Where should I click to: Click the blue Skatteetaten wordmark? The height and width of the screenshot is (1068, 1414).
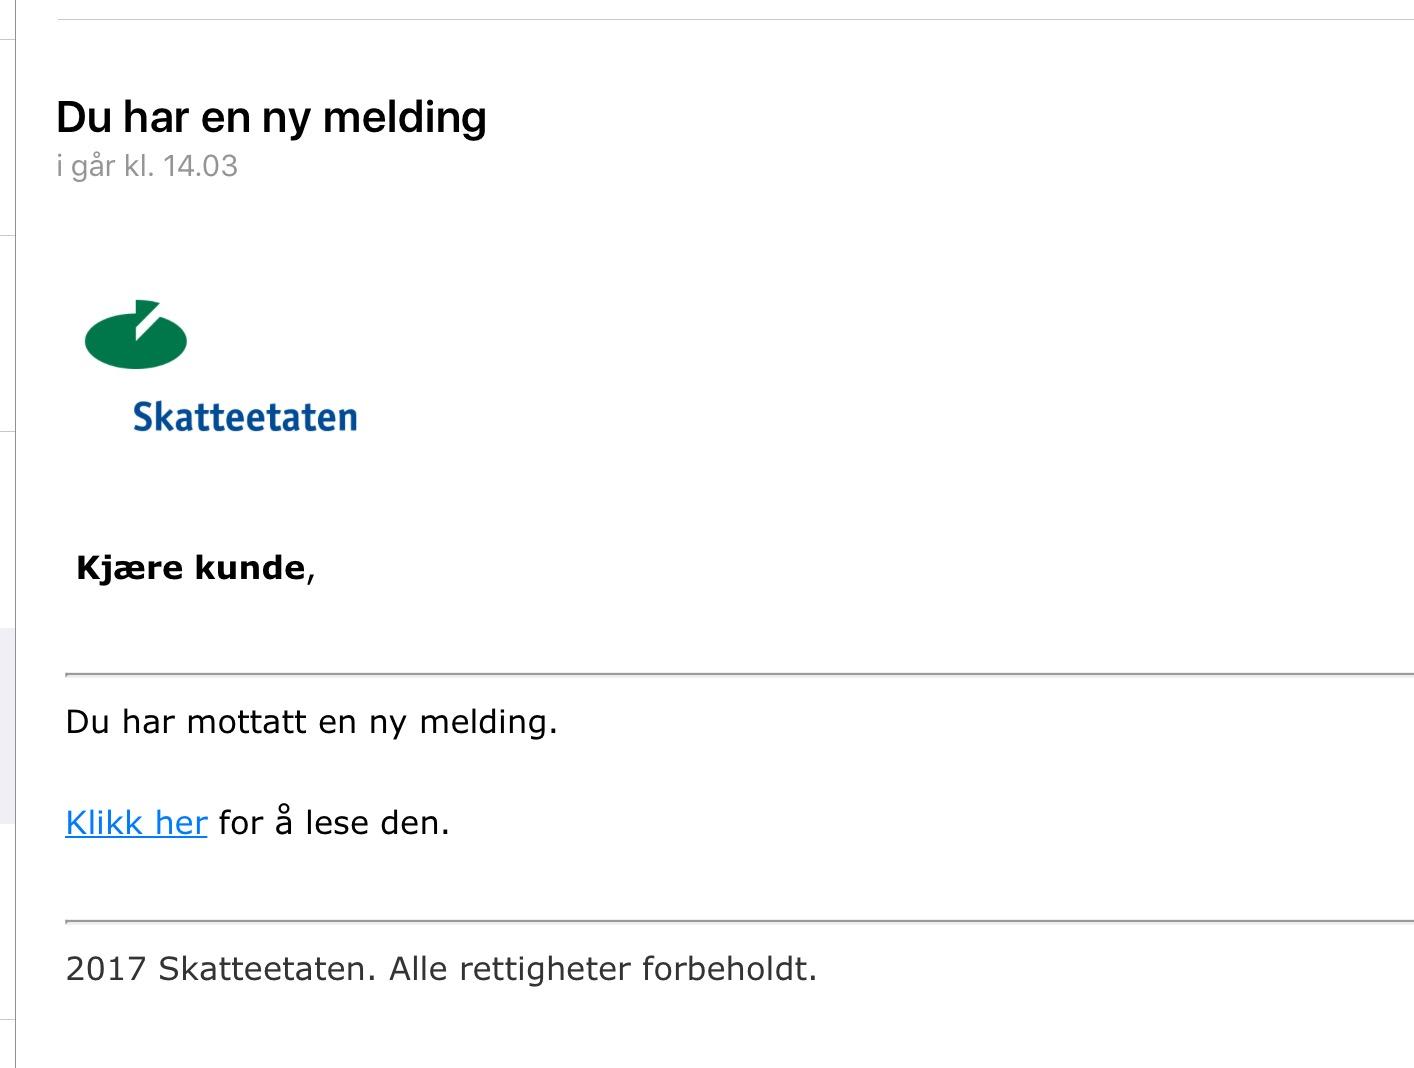(245, 417)
